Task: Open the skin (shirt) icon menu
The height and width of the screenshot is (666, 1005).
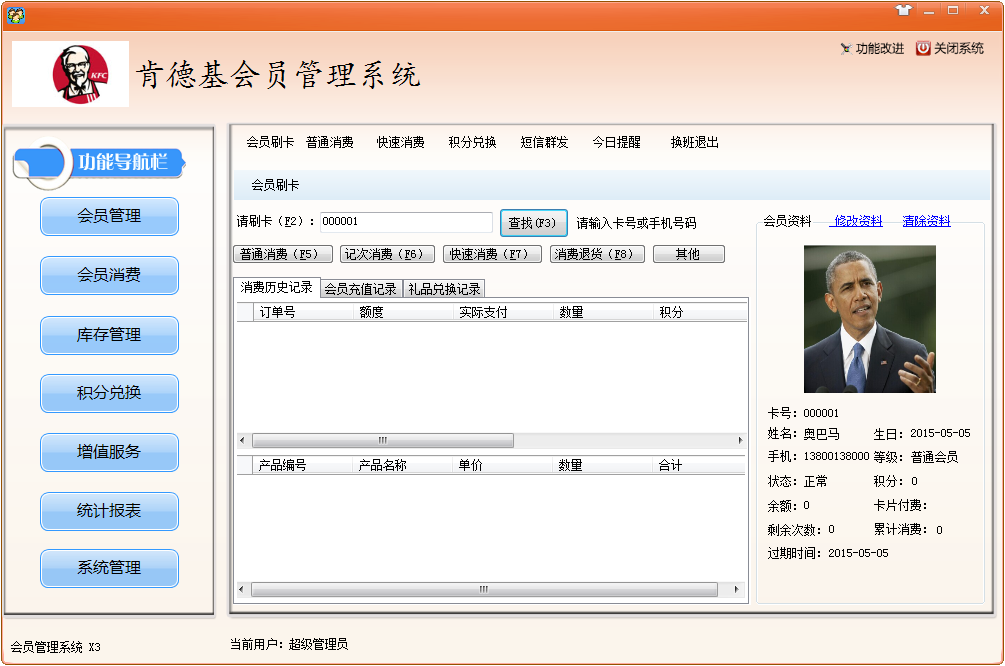Action: [x=904, y=10]
